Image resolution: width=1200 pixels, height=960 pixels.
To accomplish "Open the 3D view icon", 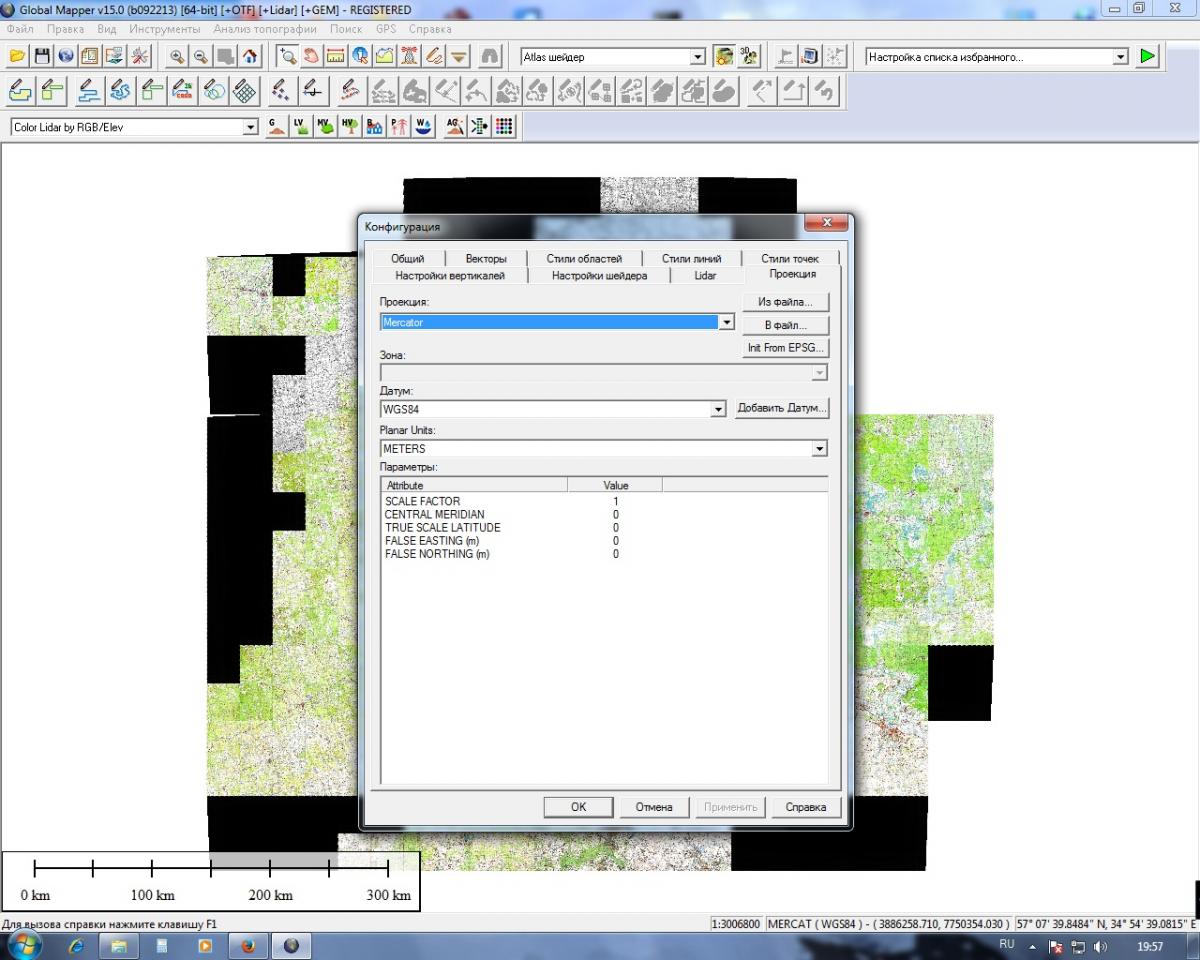I will pyautogui.click(x=749, y=57).
